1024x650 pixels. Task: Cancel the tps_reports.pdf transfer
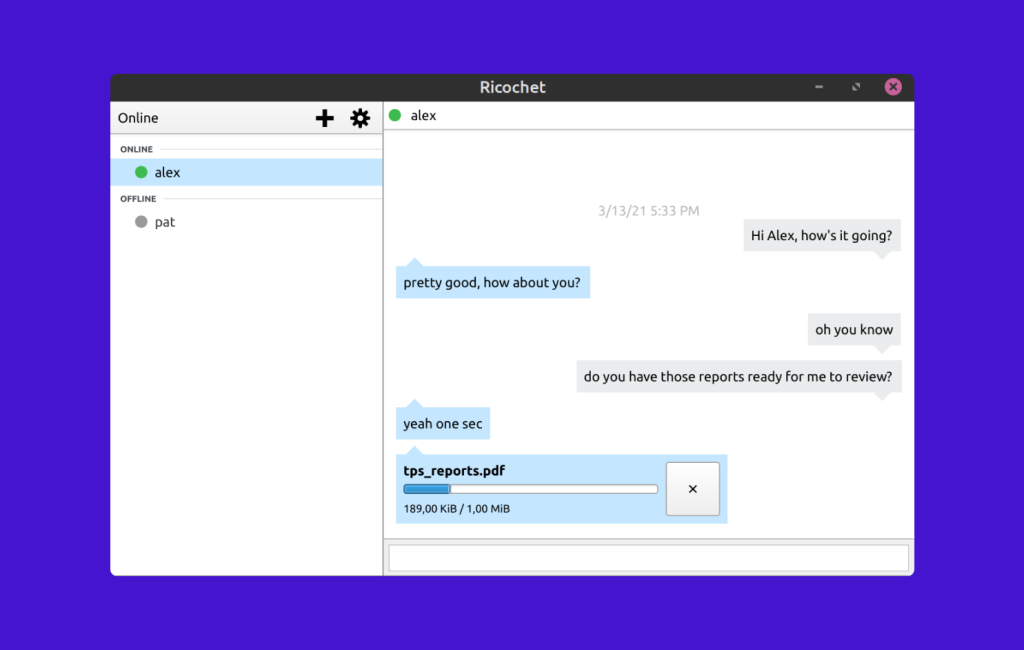click(x=692, y=489)
